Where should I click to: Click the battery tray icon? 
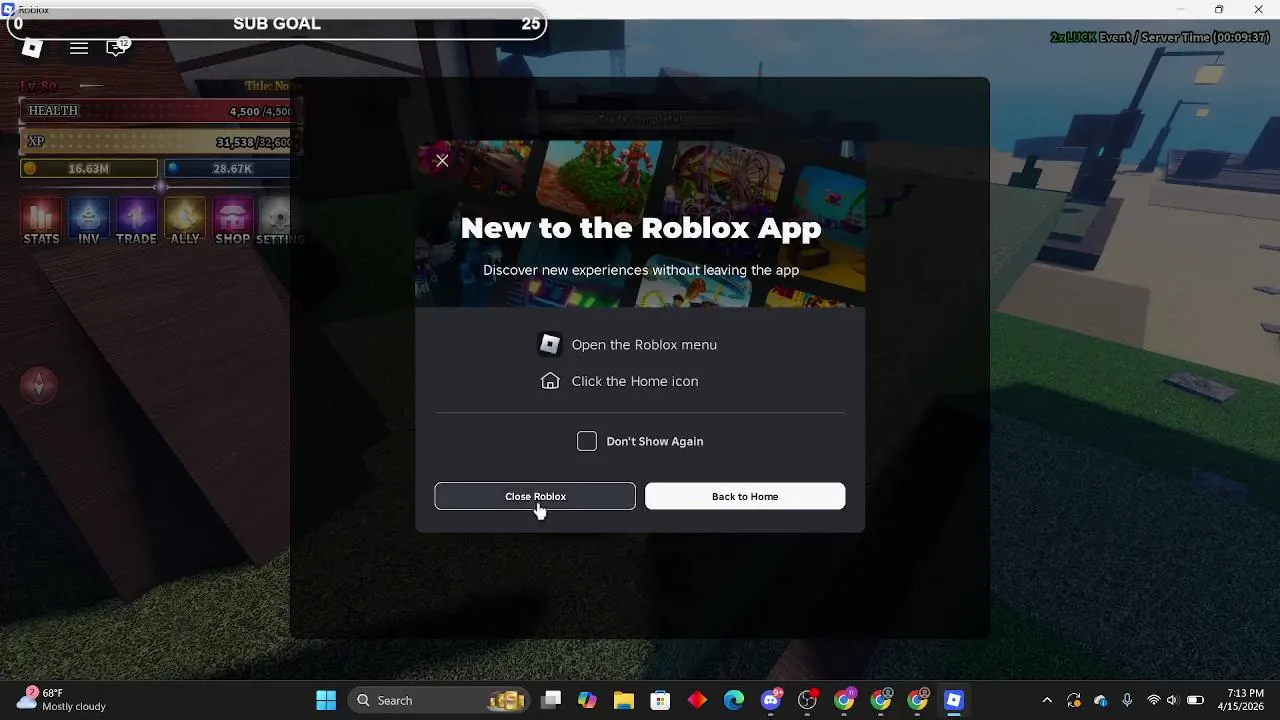1195,700
